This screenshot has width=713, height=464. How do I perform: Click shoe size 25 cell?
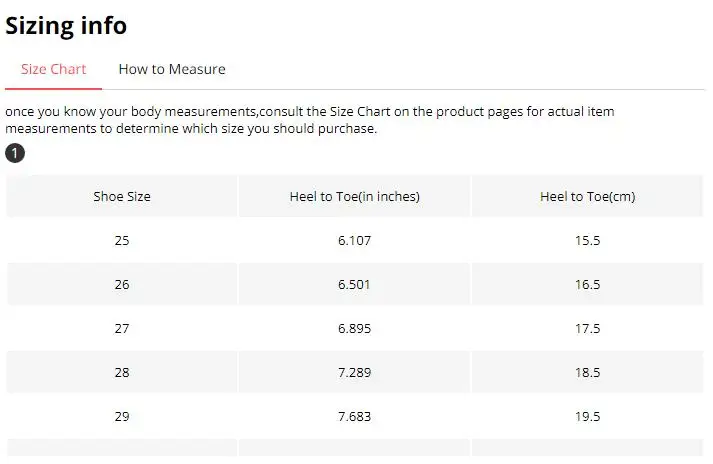tap(122, 240)
